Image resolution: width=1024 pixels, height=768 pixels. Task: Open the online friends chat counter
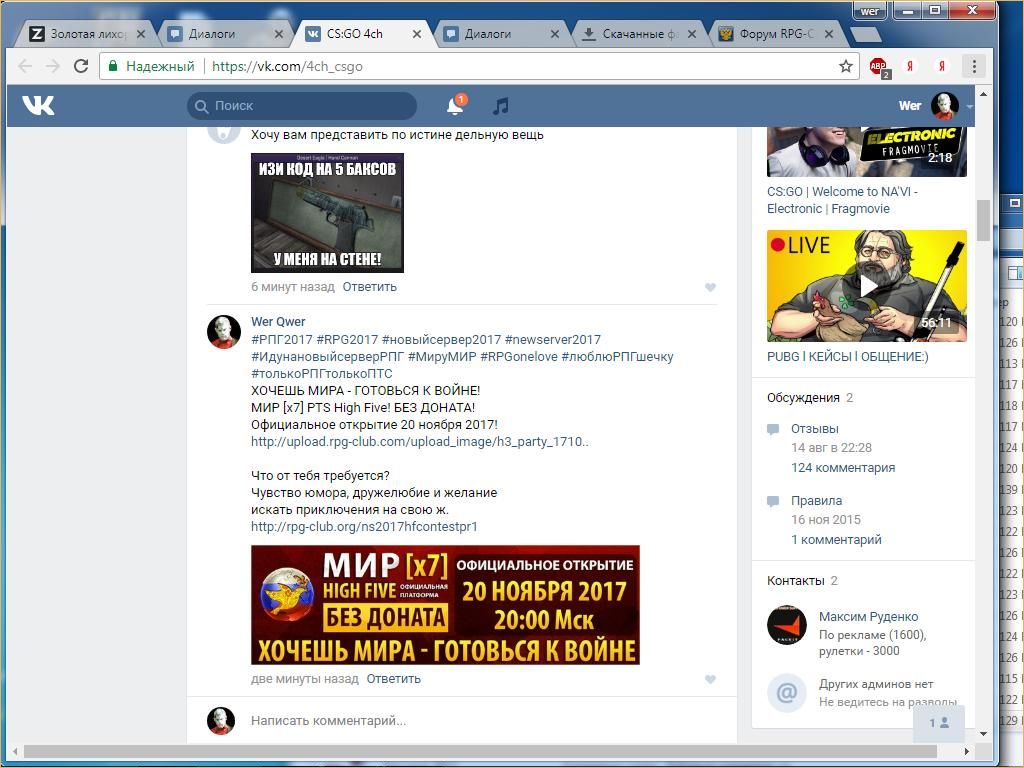938,722
